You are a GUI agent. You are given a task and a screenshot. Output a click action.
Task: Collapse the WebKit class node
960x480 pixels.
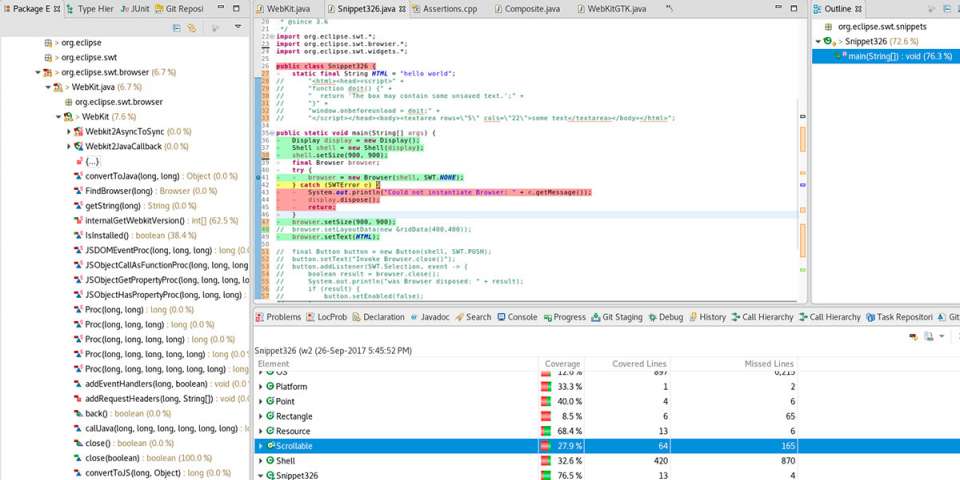coord(59,117)
